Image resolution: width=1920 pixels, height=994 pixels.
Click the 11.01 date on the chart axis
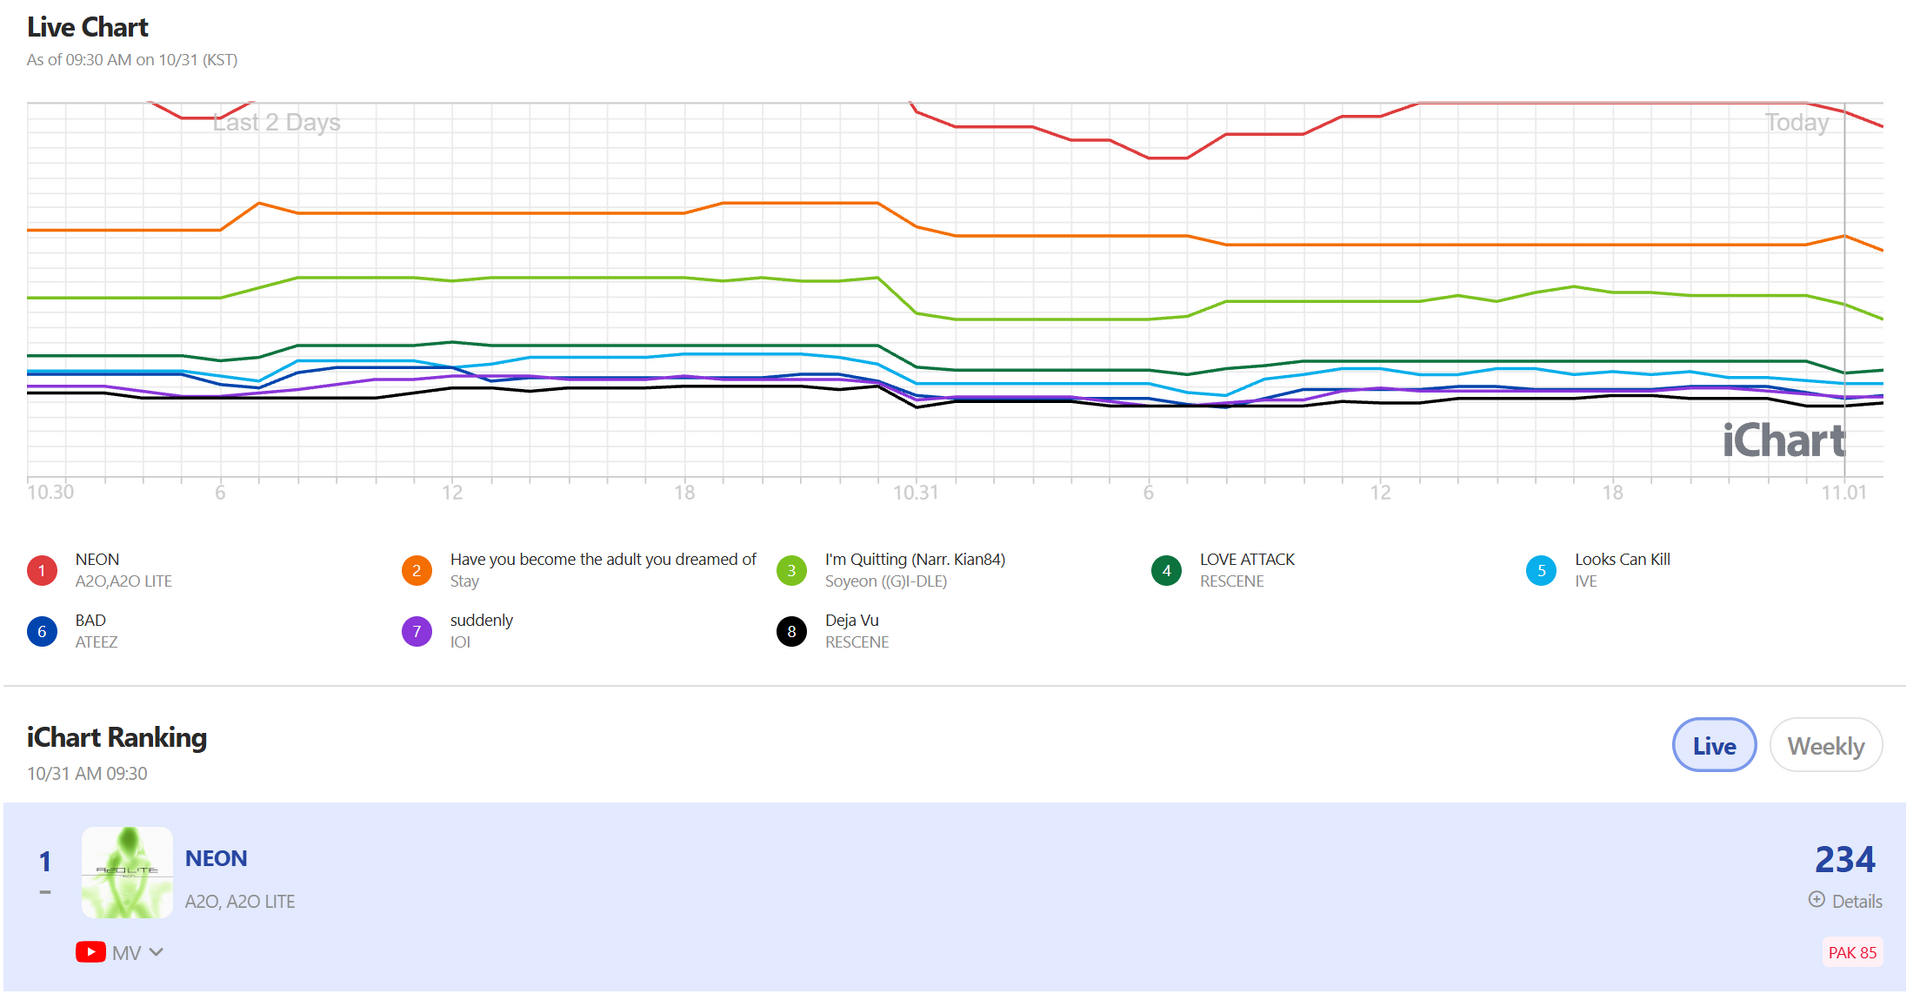[x=1843, y=492]
